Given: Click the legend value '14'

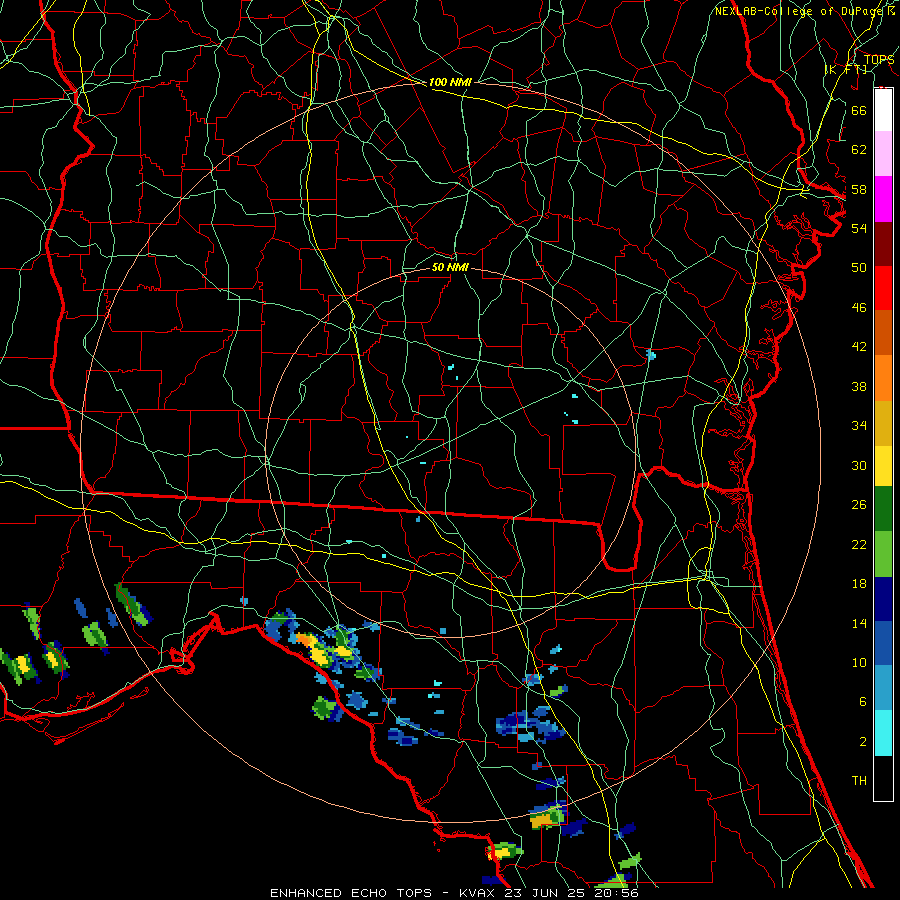Looking at the screenshot, I should pyautogui.click(x=859, y=623).
